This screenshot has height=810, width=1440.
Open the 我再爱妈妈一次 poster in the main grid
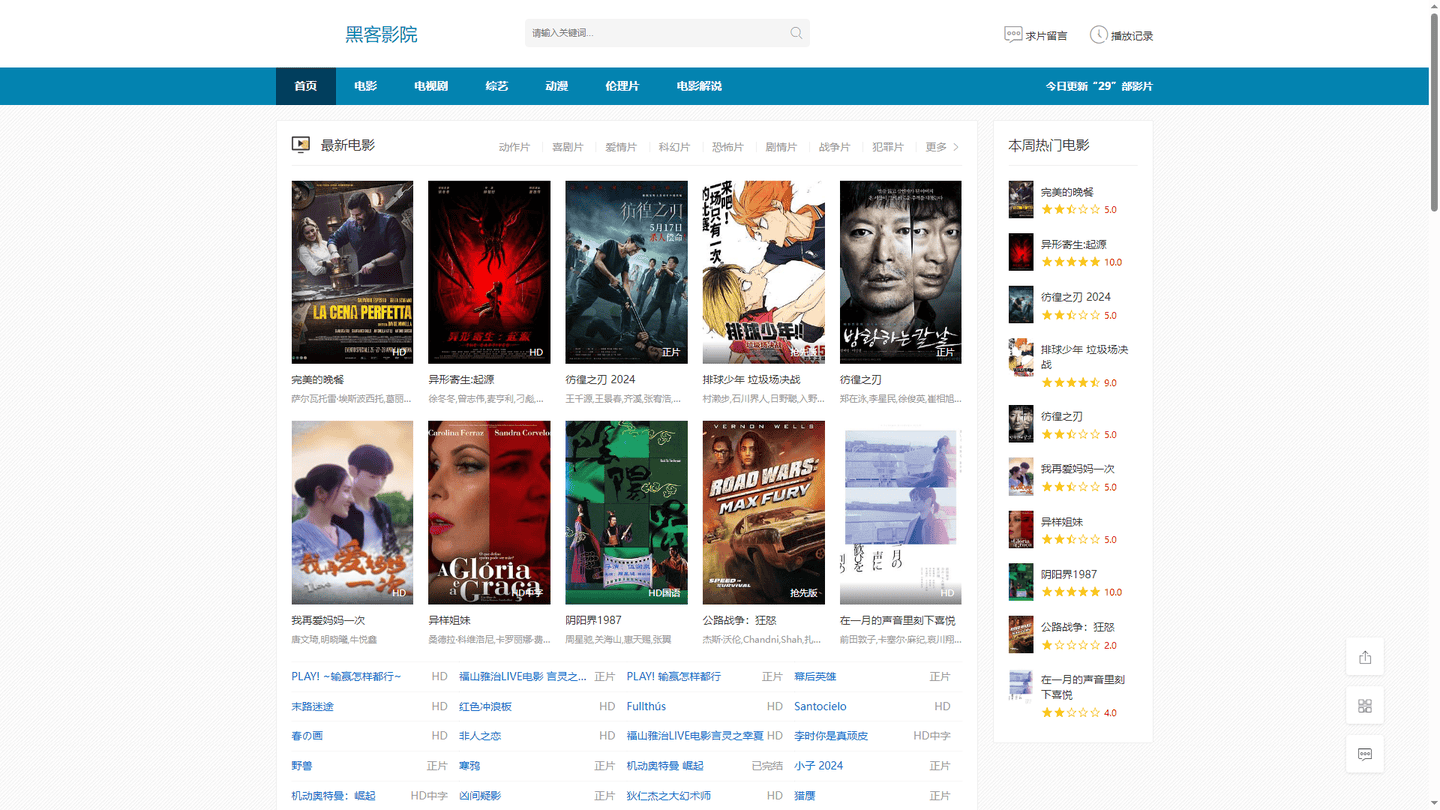(352, 512)
